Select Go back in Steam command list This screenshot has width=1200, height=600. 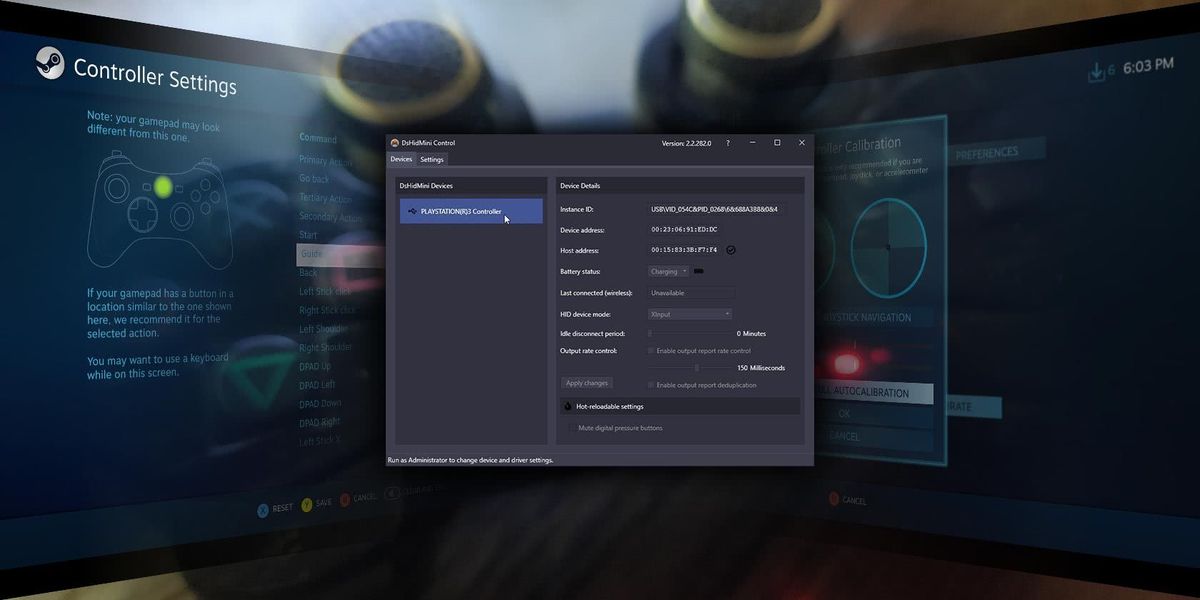[314, 179]
